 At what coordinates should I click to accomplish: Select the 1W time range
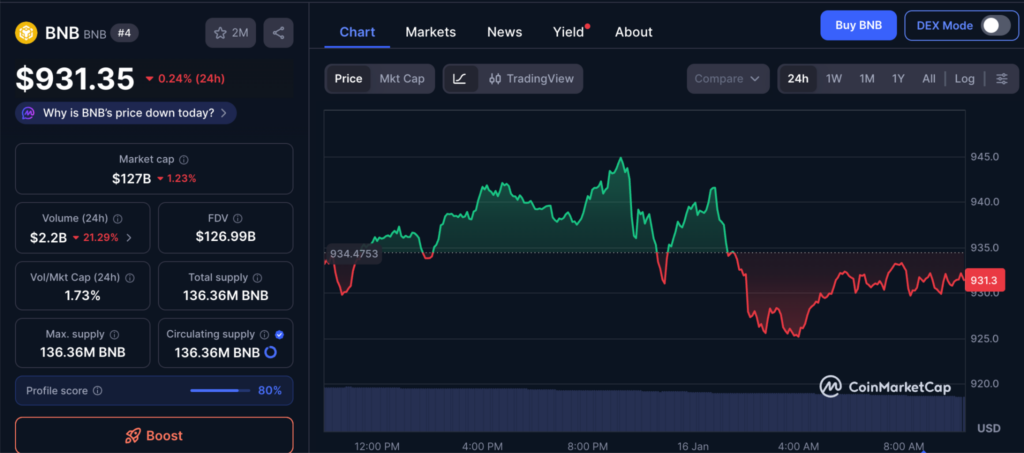[833, 79]
